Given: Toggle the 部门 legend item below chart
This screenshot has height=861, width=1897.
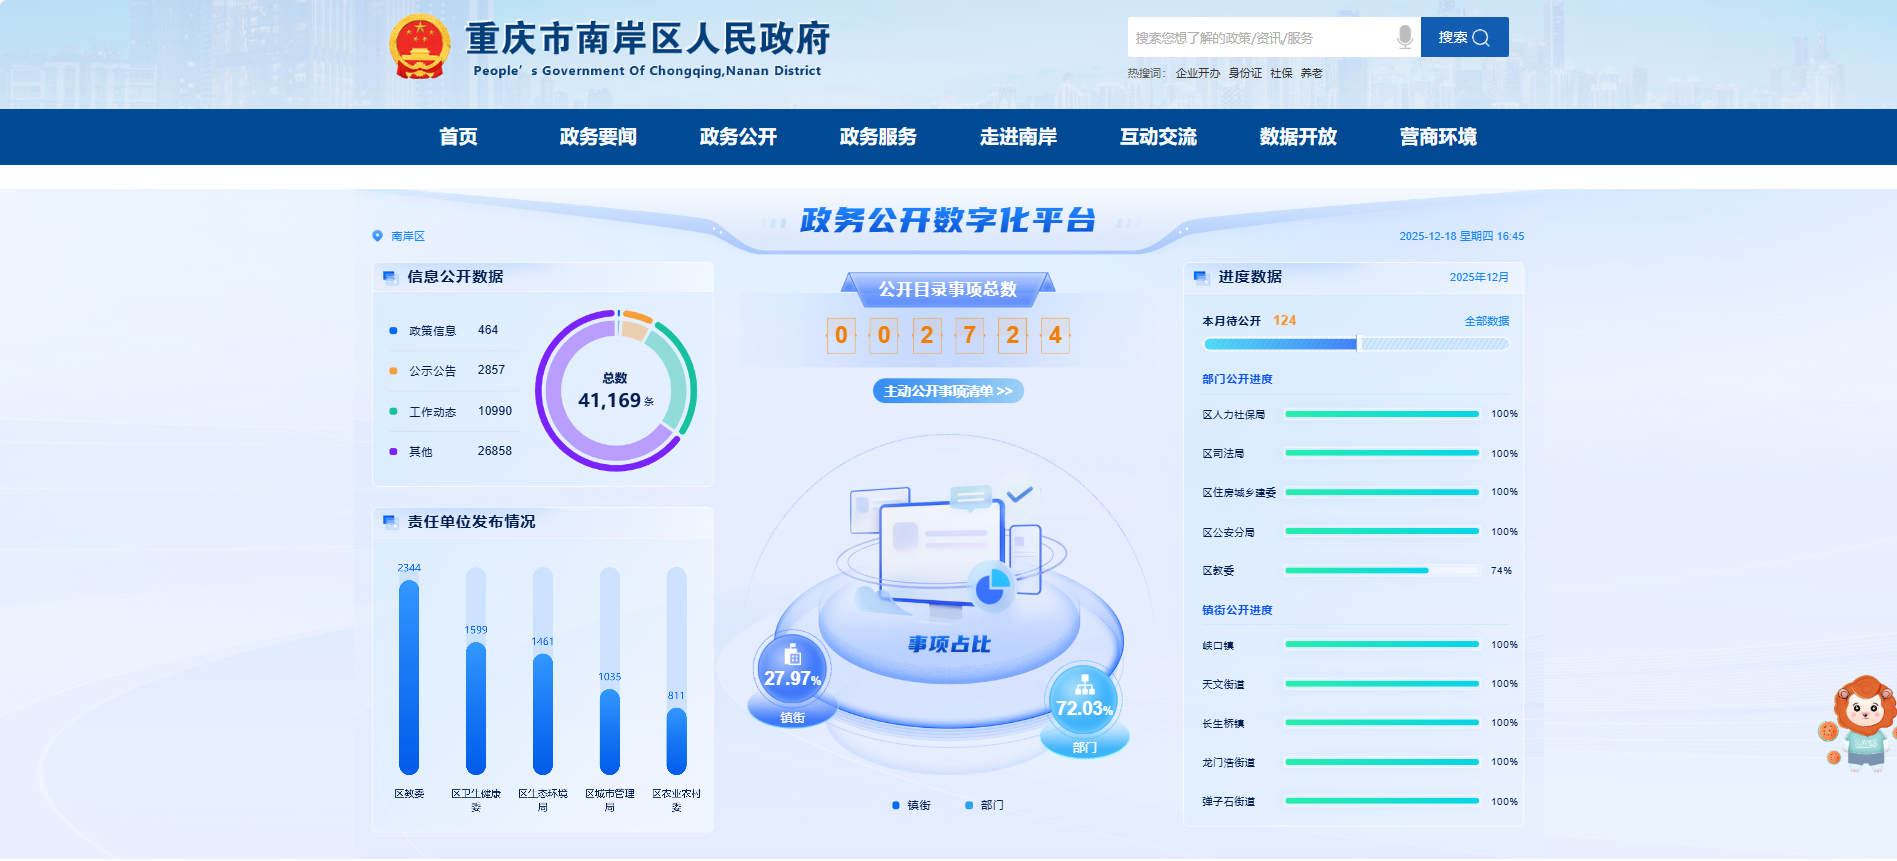Looking at the screenshot, I should tap(984, 805).
